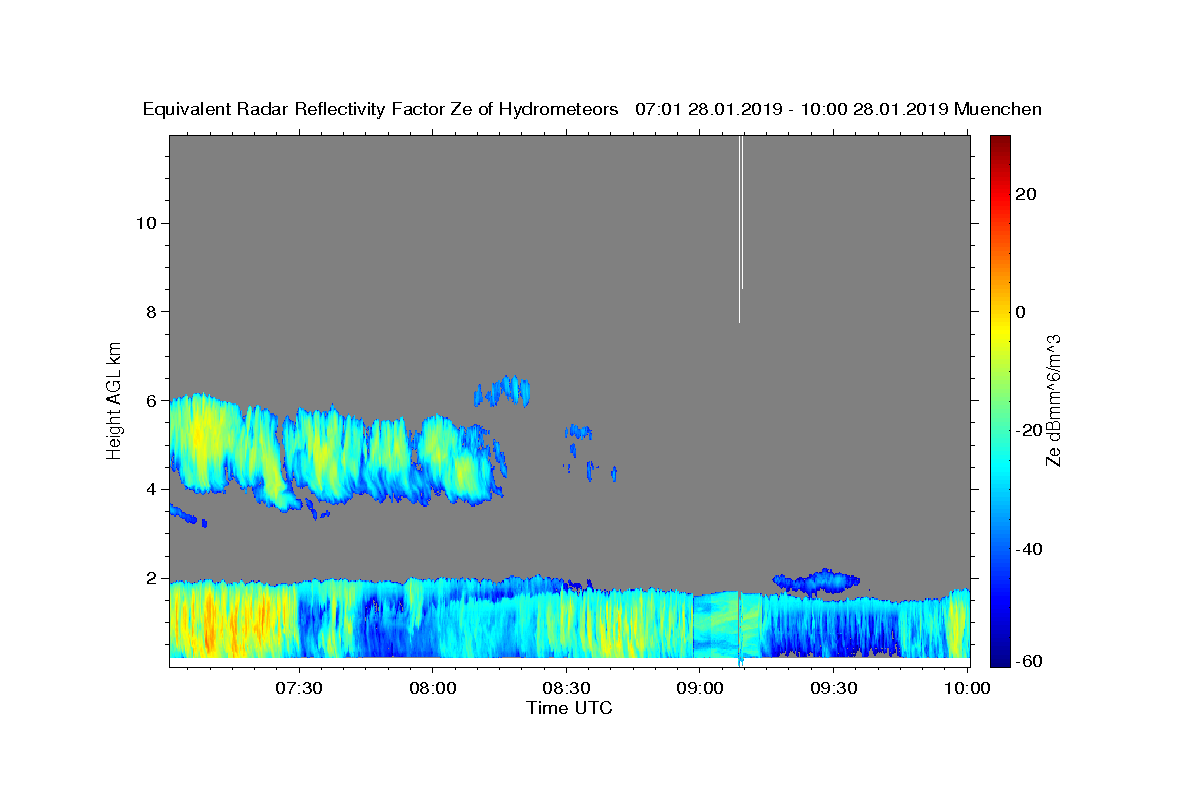Click the height tick label '8'
Viewport: 1200px width, 800px height.
[150, 312]
